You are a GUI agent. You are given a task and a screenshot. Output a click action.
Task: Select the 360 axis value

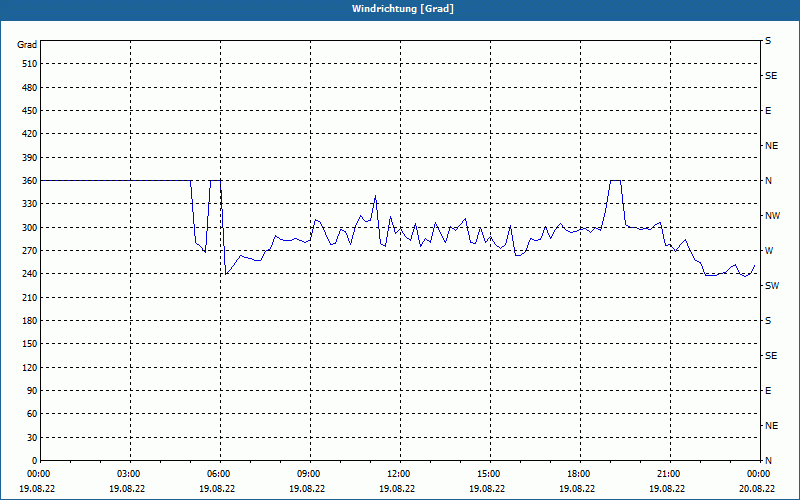point(30,181)
